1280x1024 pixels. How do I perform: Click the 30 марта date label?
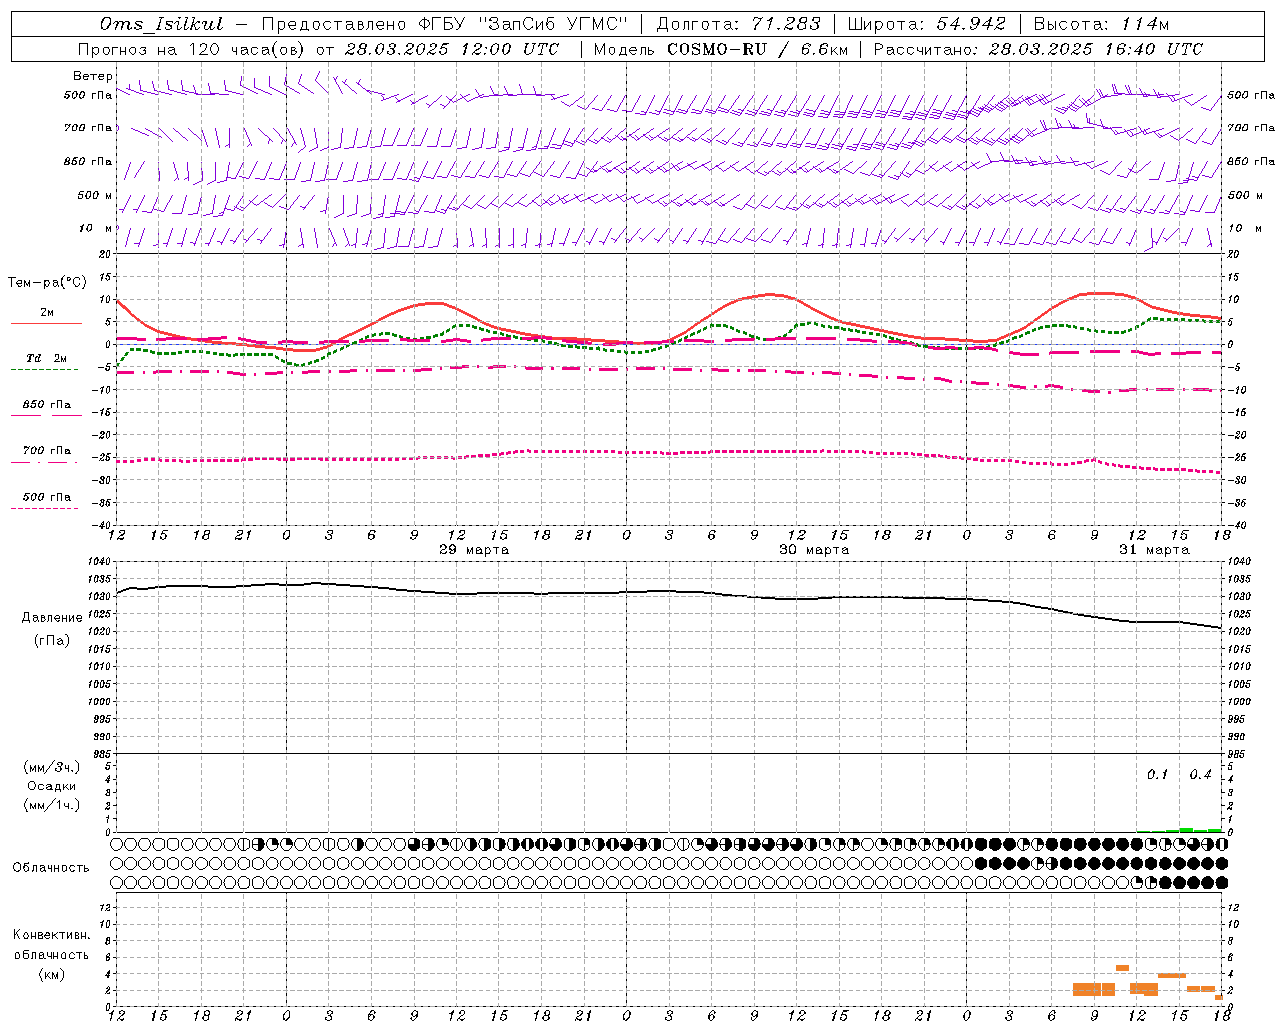[x=814, y=550]
